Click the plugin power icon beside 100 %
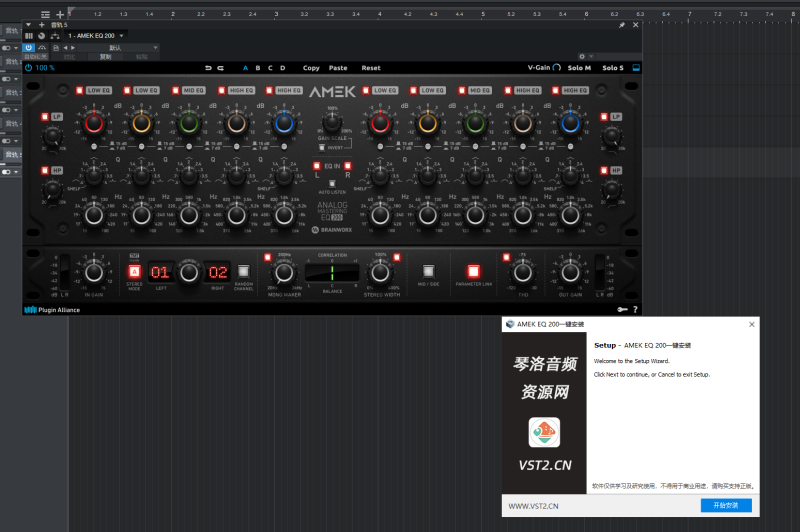Screen dimensions: 800x532 [29, 68]
